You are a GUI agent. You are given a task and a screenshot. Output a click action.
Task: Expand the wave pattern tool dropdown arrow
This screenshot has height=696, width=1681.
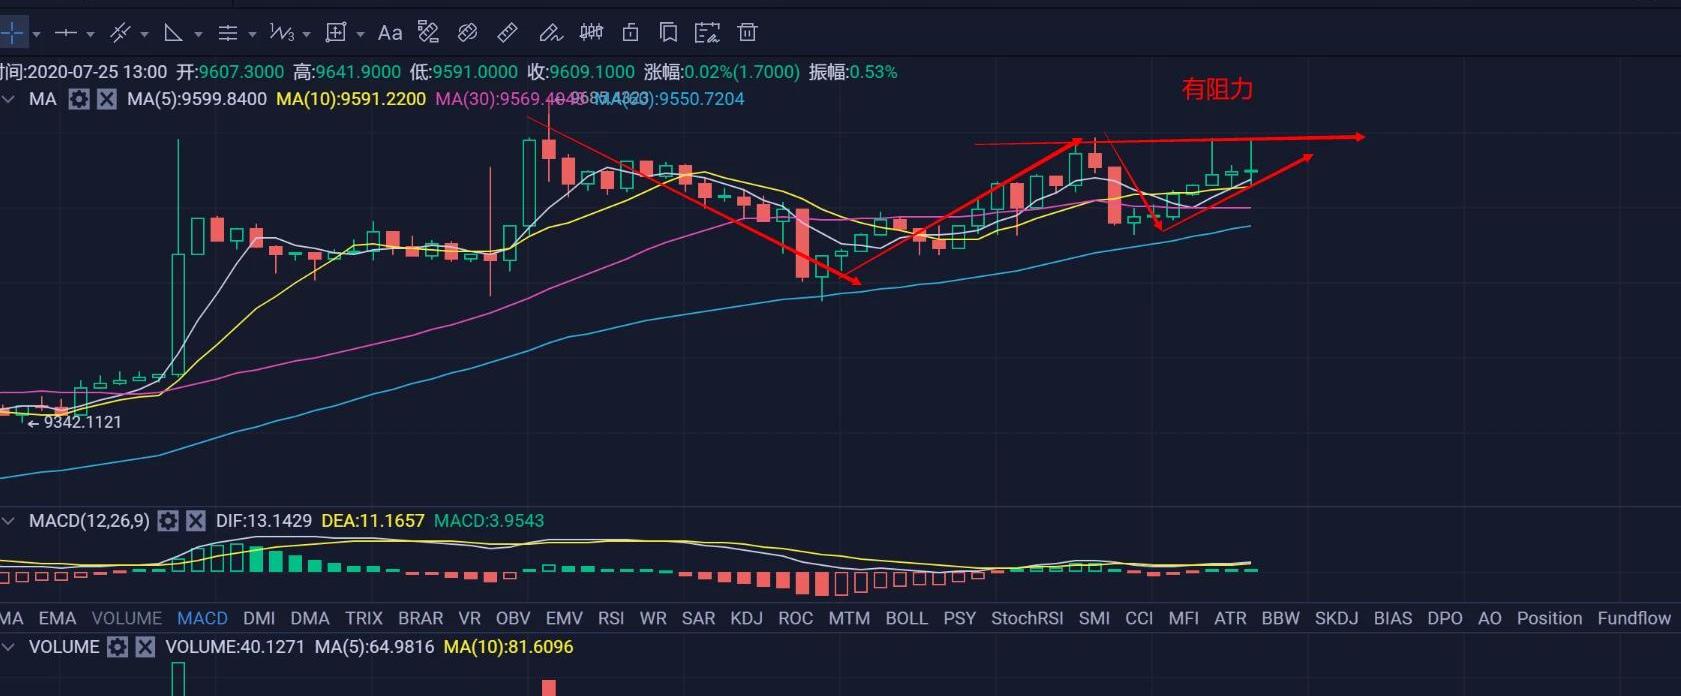pyautogui.click(x=306, y=34)
